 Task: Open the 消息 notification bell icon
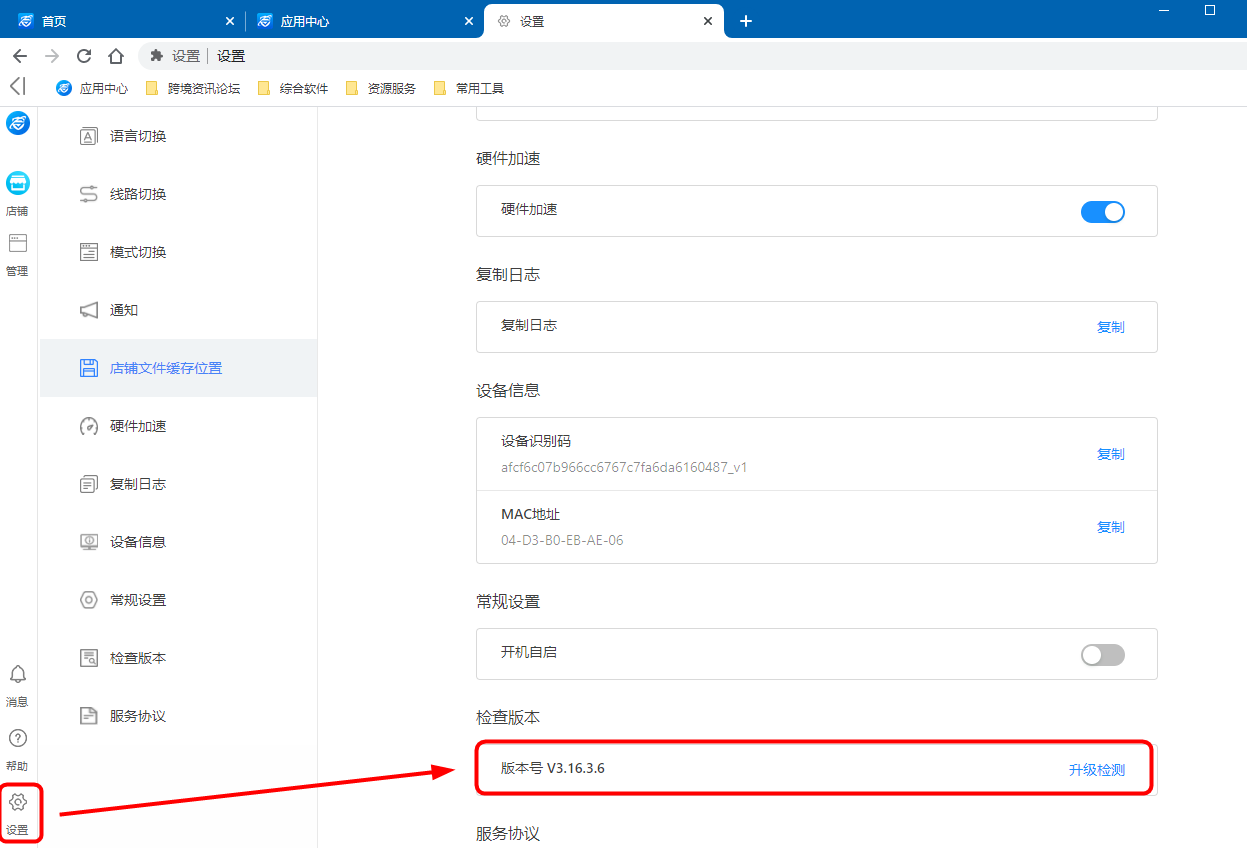tap(17, 675)
